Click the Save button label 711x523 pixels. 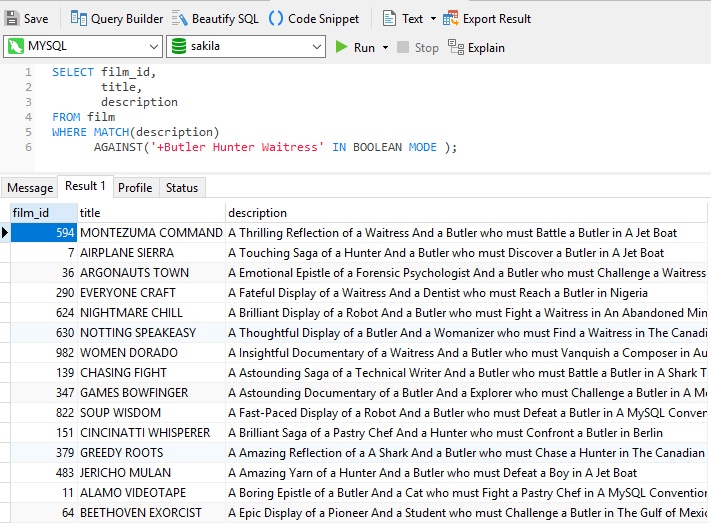(36, 19)
